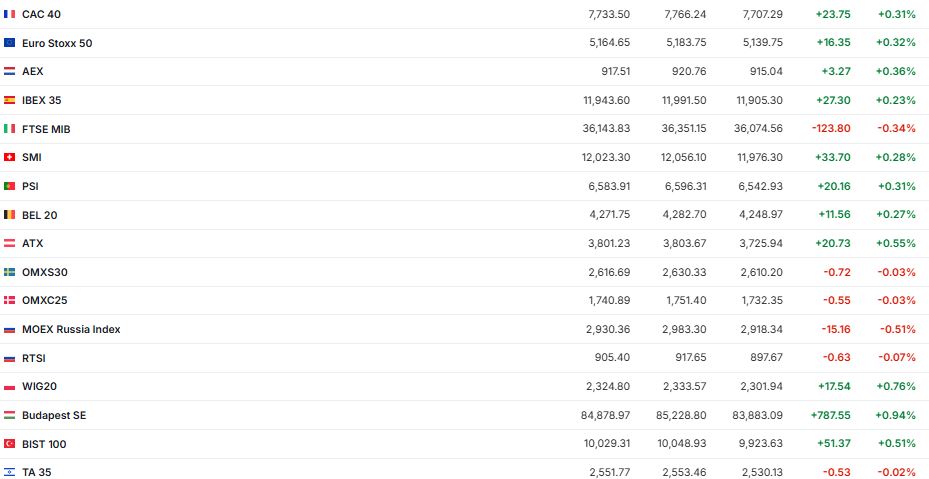This screenshot has height=479, width=929.
Task: Click the Belgium flag icon beside BEL 20
Action: click(9, 215)
